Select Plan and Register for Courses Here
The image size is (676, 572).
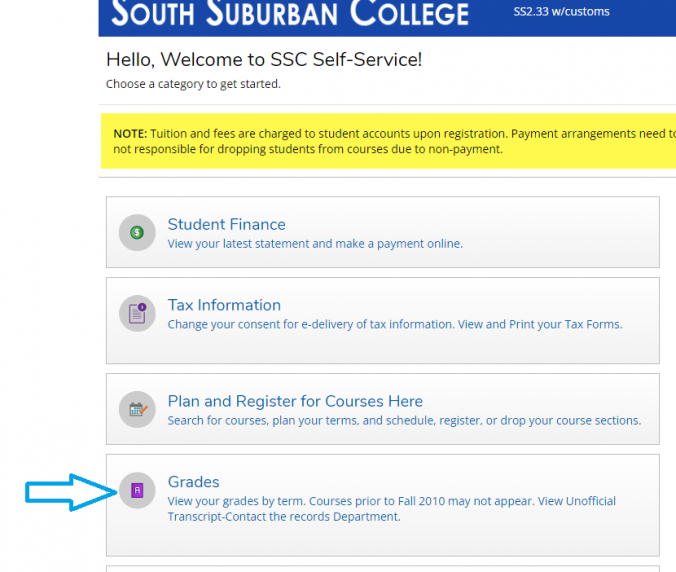point(295,401)
